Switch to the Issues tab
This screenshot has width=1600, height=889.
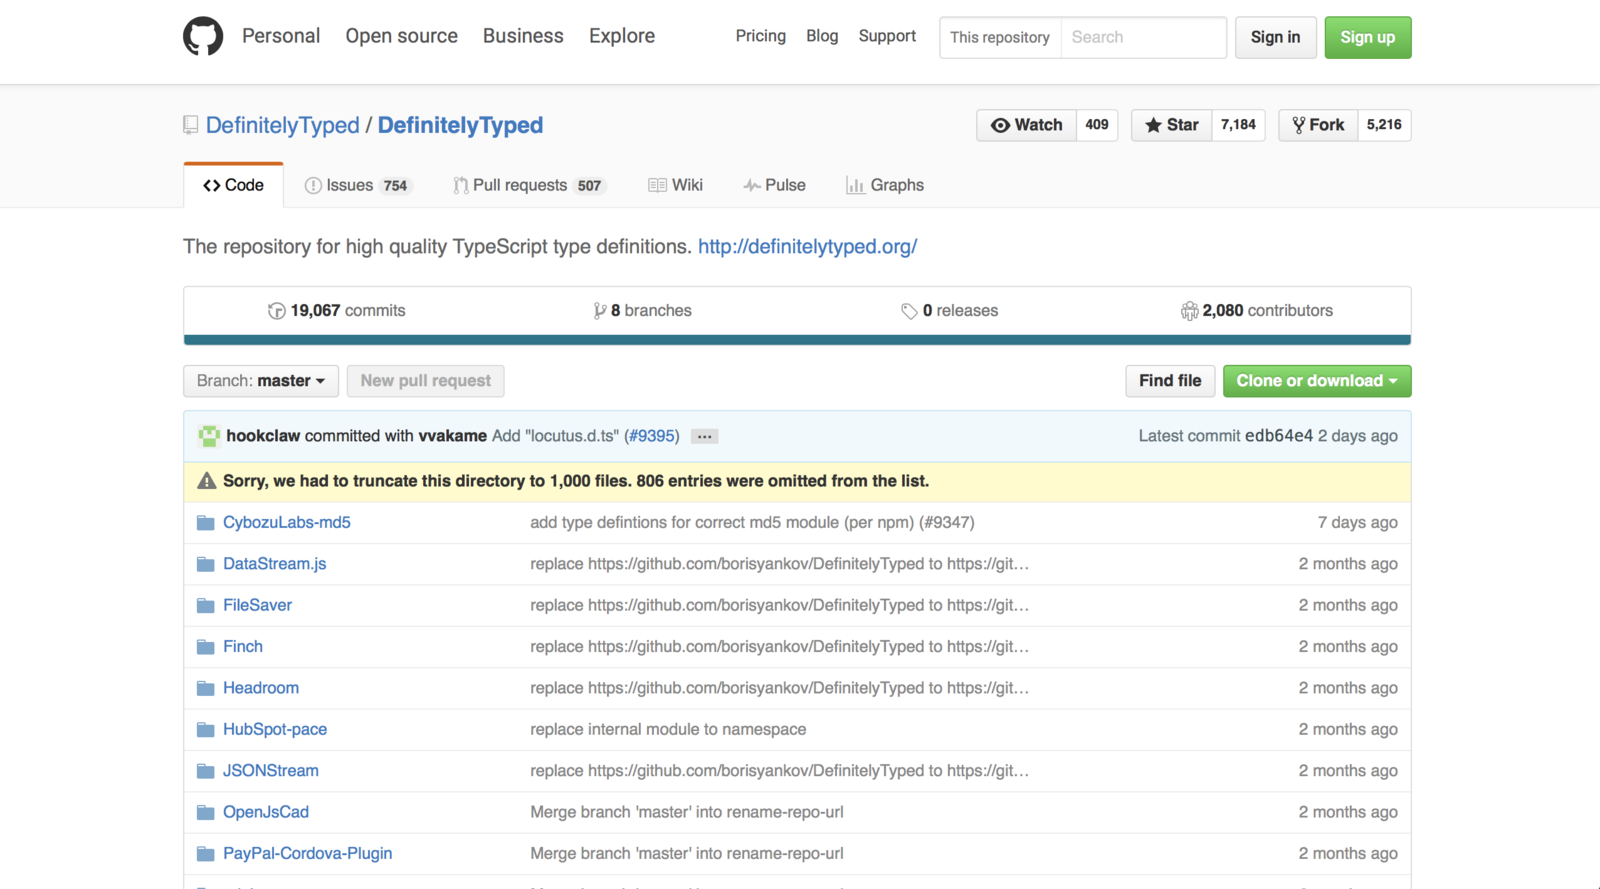pos(357,185)
